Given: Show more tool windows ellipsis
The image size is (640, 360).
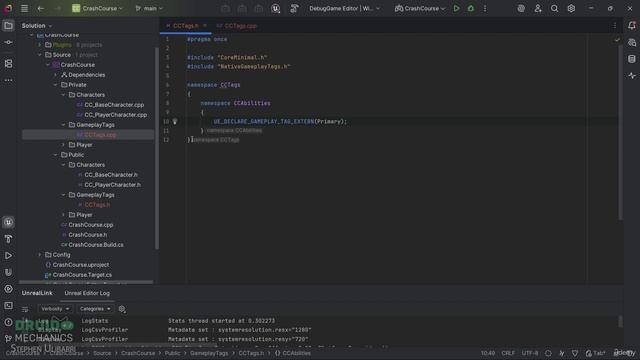Looking at the screenshot, I should coord(8,80).
